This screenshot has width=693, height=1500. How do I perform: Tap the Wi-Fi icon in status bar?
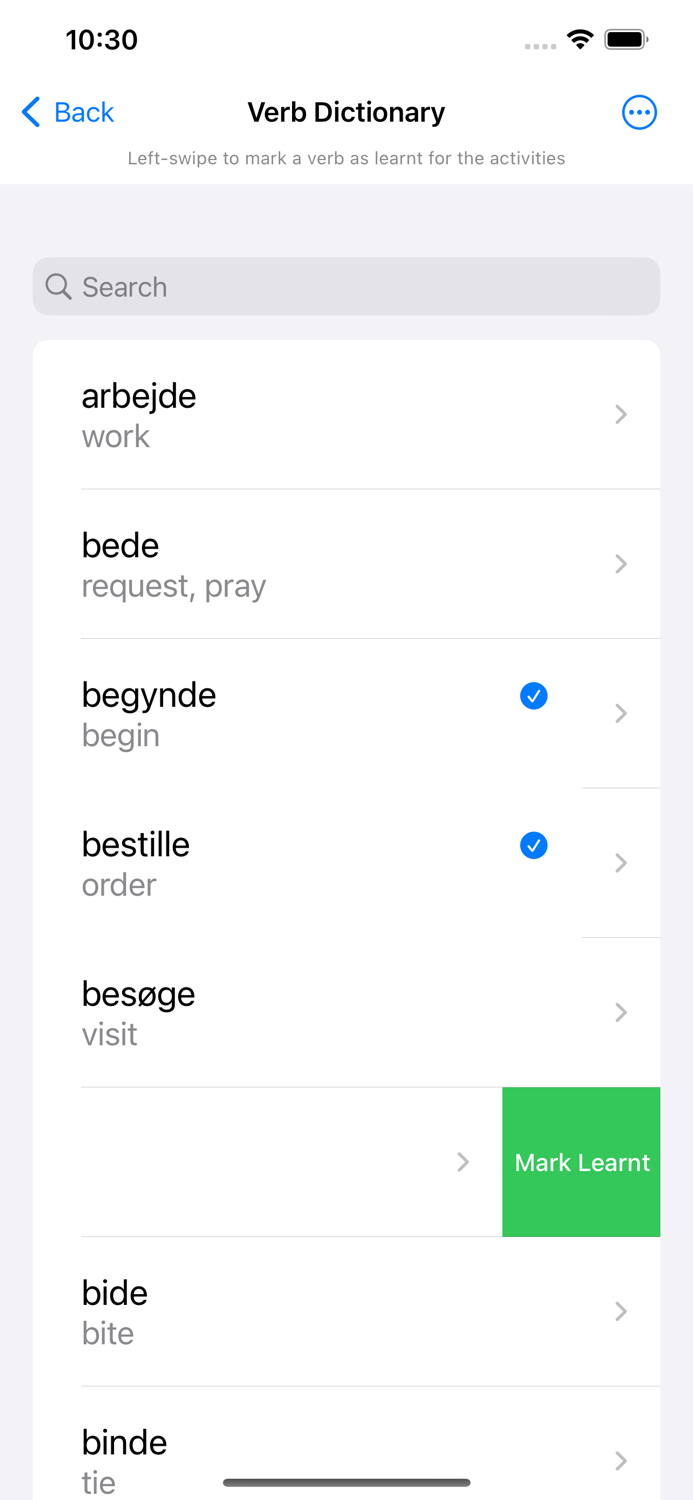[x=578, y=40]
